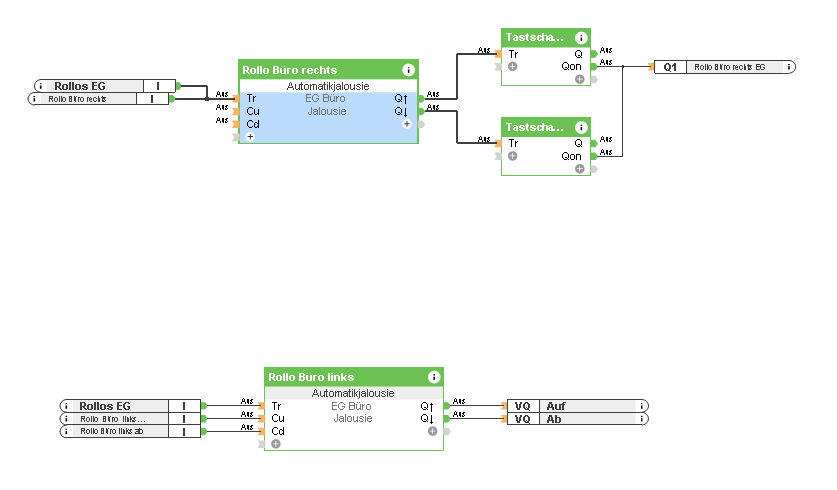This screenshot has width=837, height=490.
Task: Click the Q1 output tag
Action: click(670, 67)
